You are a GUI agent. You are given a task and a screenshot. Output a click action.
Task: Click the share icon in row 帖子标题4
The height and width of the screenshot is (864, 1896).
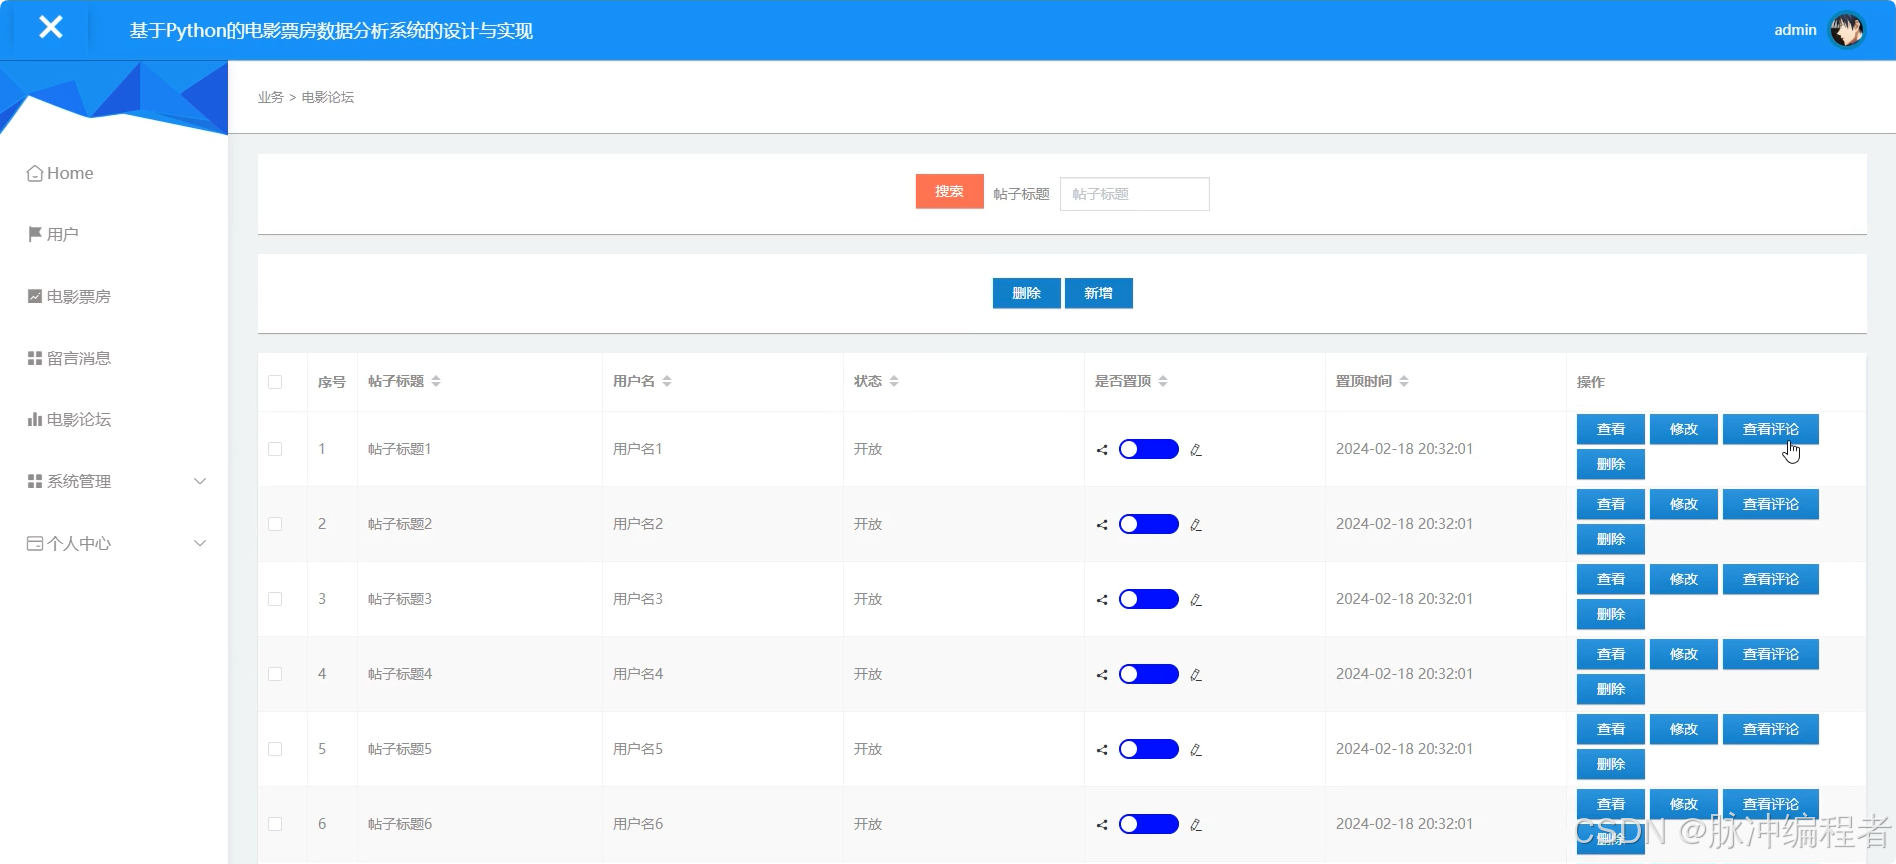pos(1102,675)
